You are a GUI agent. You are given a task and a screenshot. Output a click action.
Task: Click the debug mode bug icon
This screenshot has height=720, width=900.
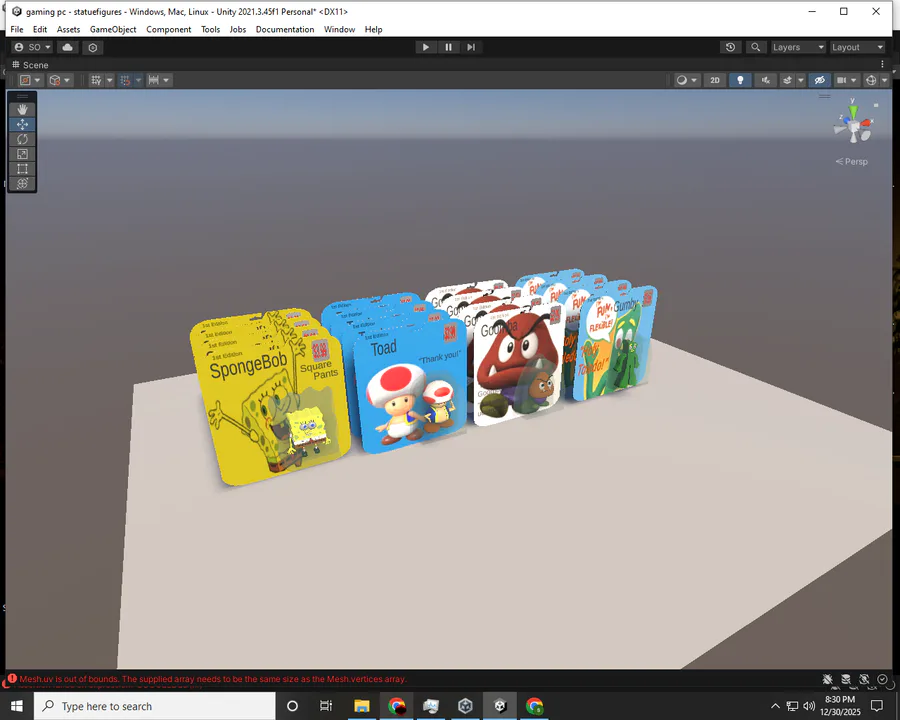pyautogui.click(x=827, y=679)
